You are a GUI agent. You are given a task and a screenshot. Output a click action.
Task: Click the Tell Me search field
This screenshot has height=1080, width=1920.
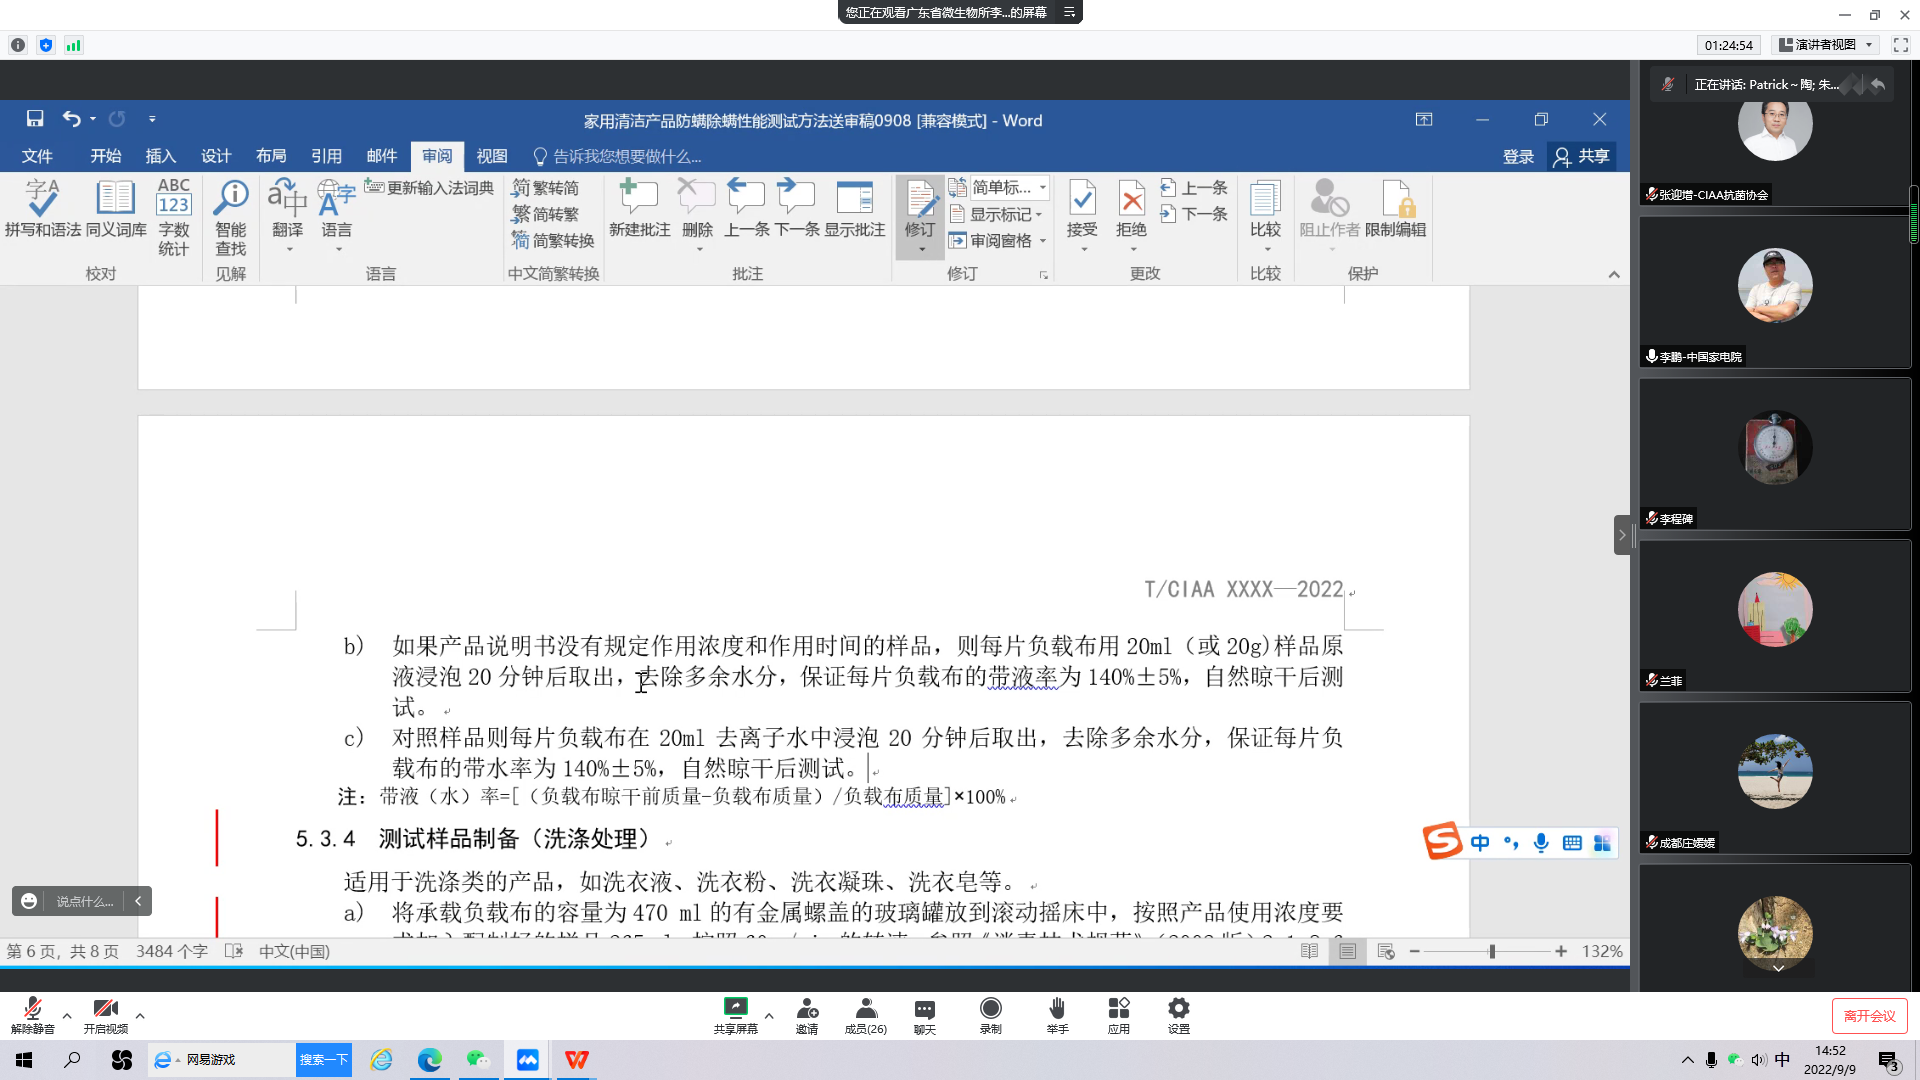(618, 157)
